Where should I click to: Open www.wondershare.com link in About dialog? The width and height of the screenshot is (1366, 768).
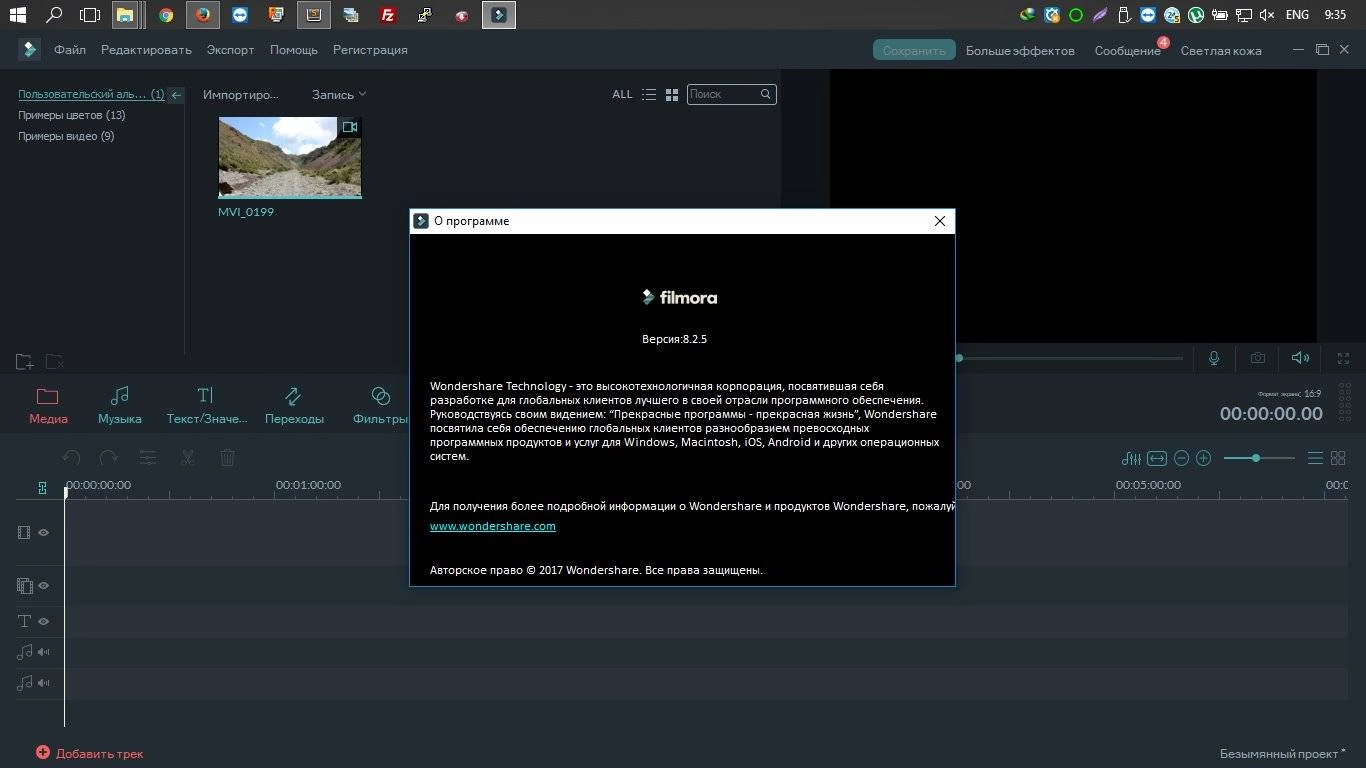493,526
